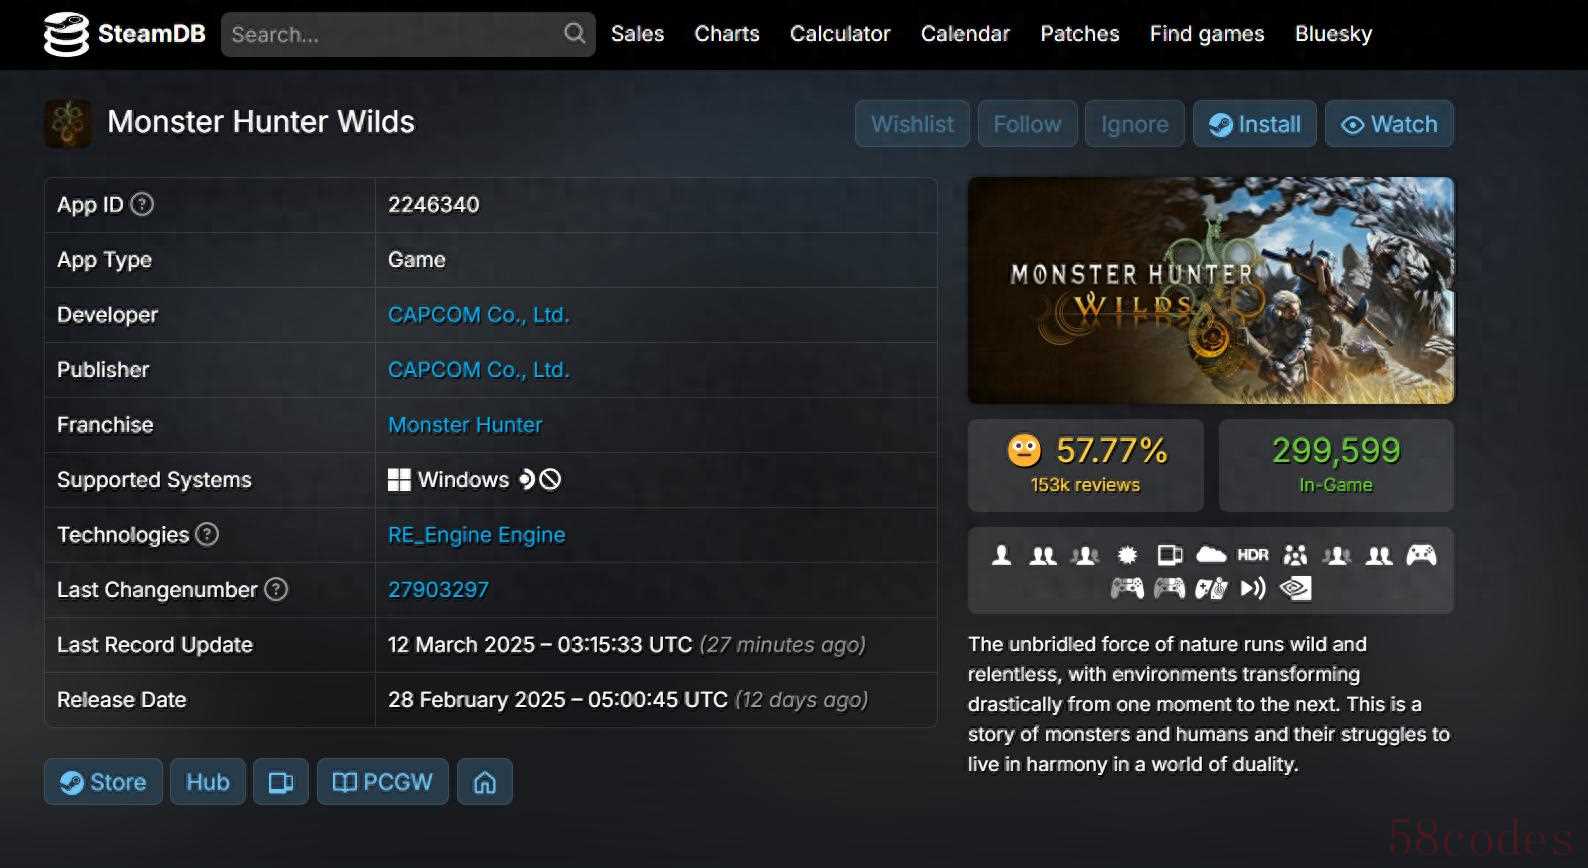Click the HDR feature icon
The image size is (1588, 868).
(x=1252, y=555)
